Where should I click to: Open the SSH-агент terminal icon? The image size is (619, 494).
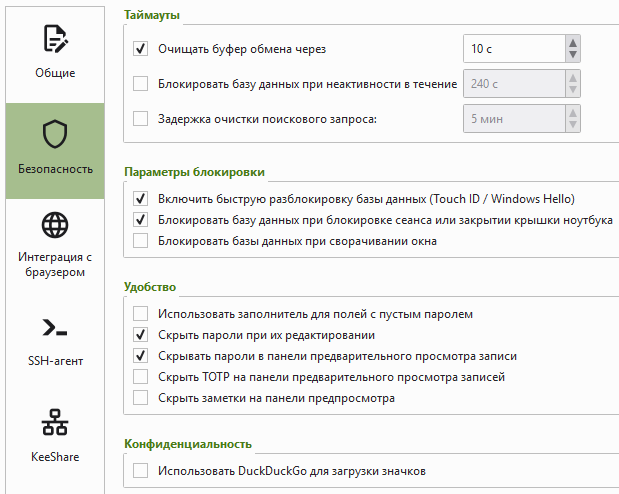(54, 327)
